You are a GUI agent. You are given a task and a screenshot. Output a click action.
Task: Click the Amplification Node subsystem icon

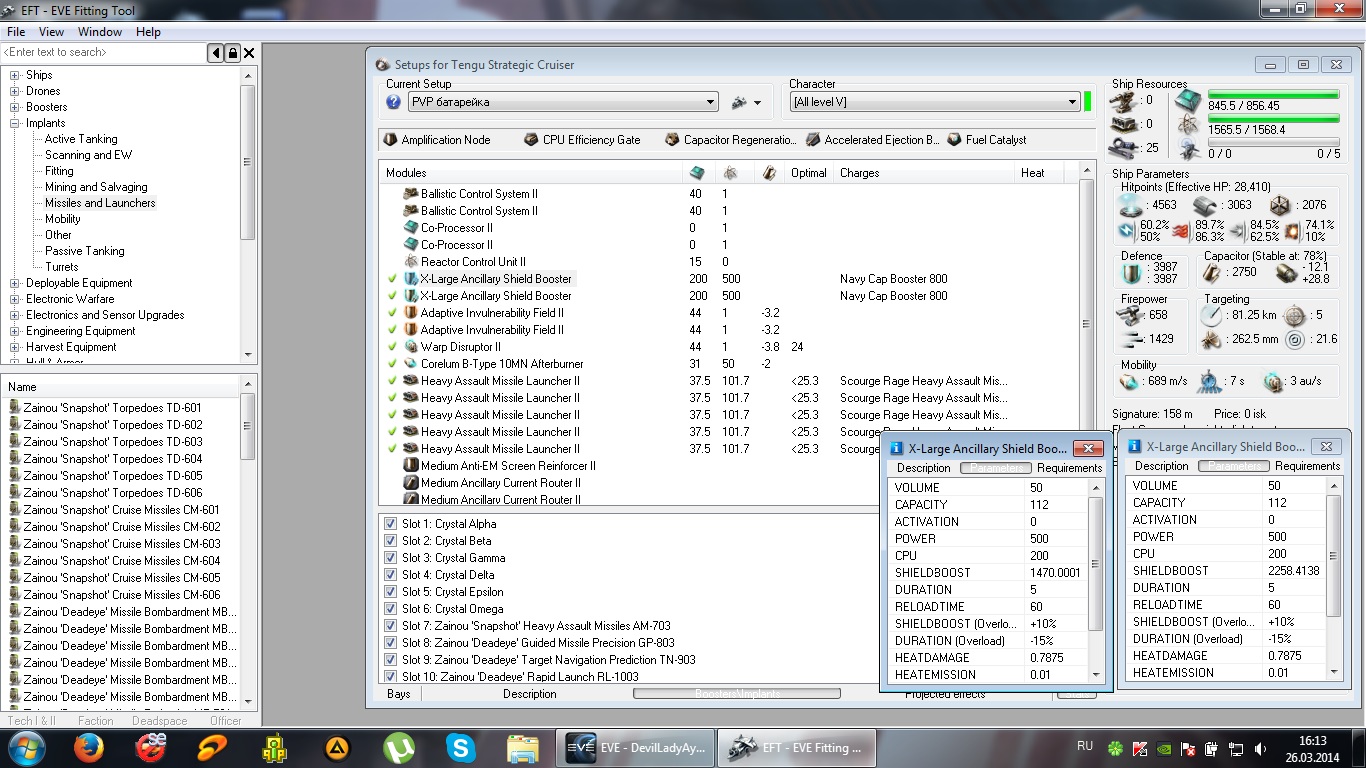[391, 140]
